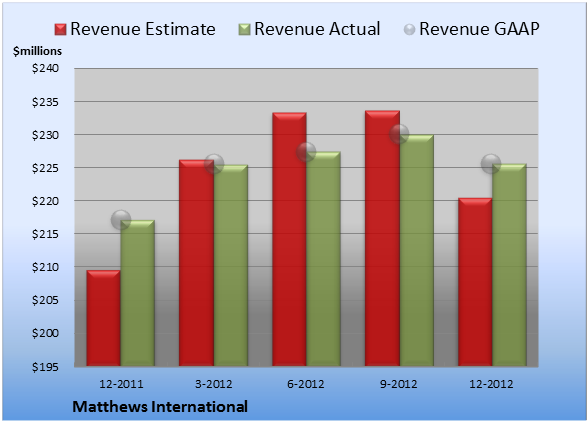Screen dimensions: 588x422
Task: Click the $240 axis value
Action: 45,68
